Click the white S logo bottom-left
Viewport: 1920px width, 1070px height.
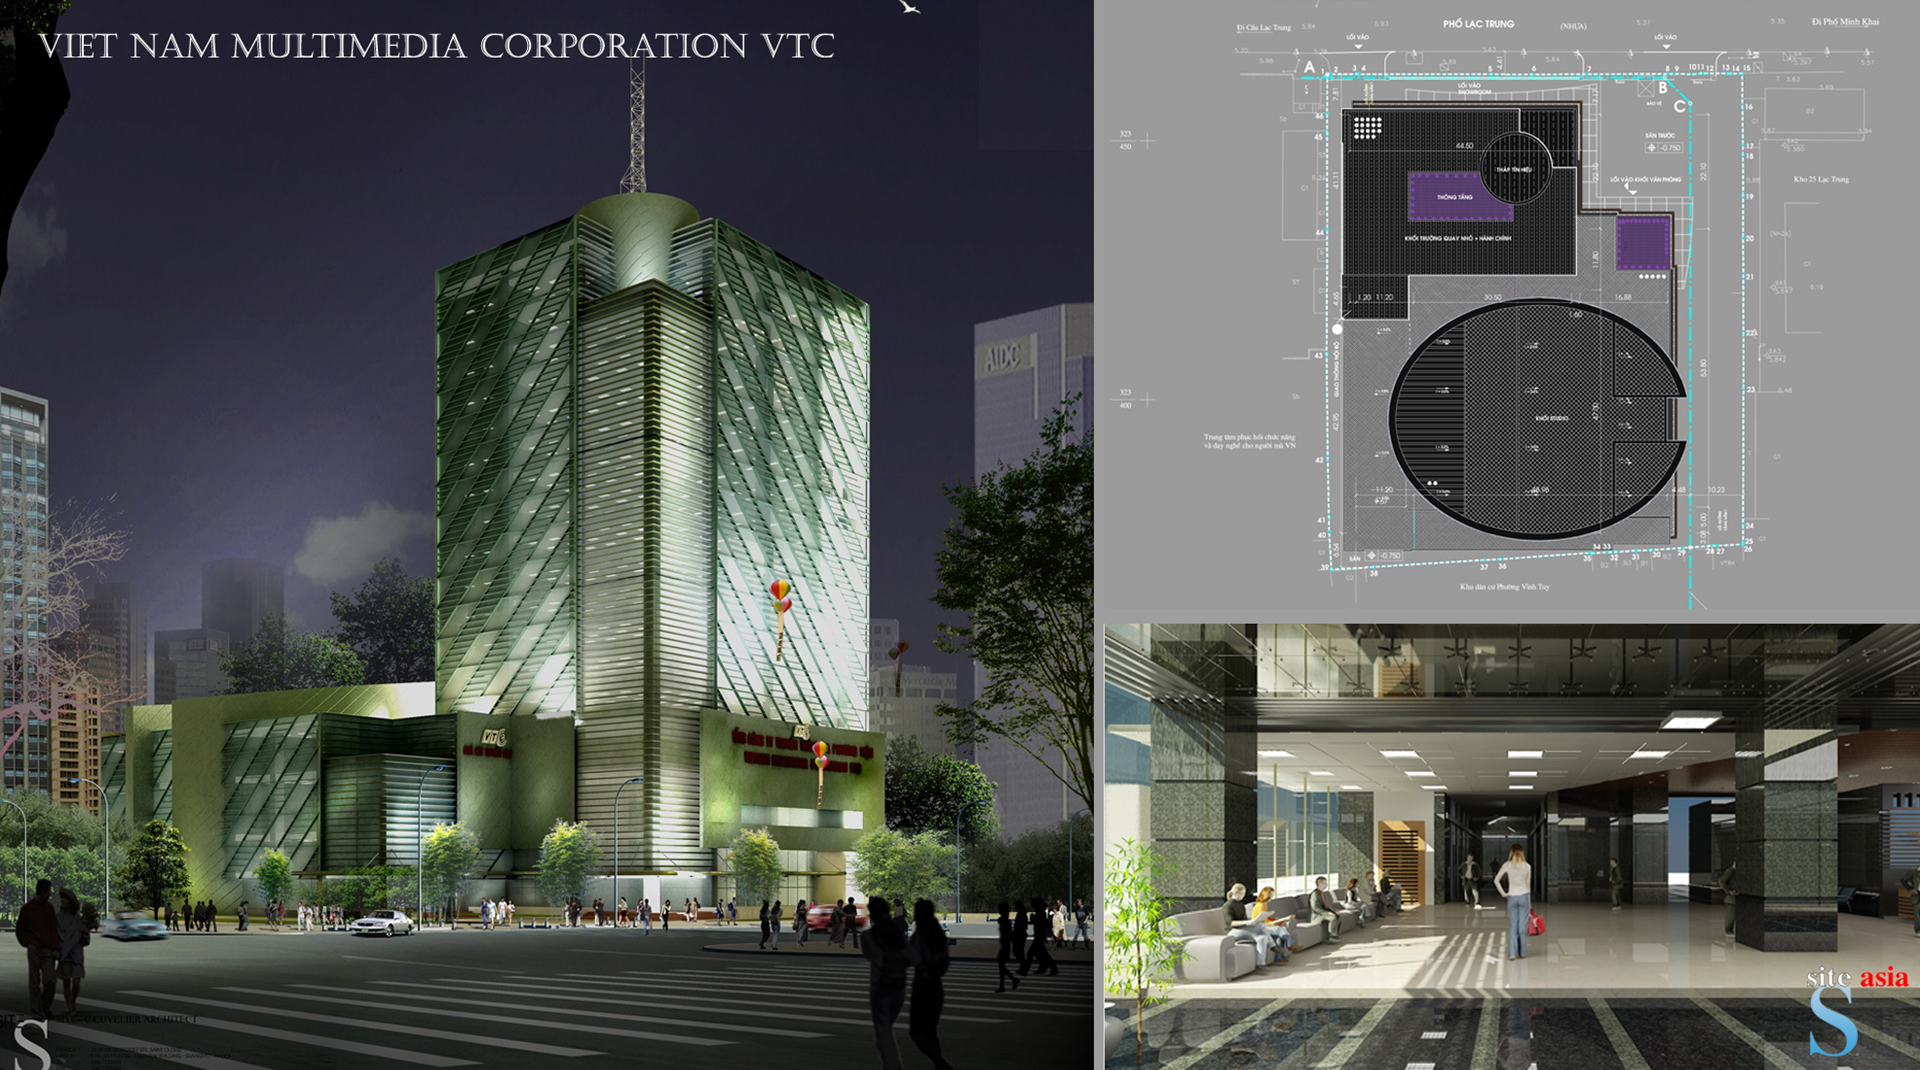pyautogui.click(x=32, y=1045)
